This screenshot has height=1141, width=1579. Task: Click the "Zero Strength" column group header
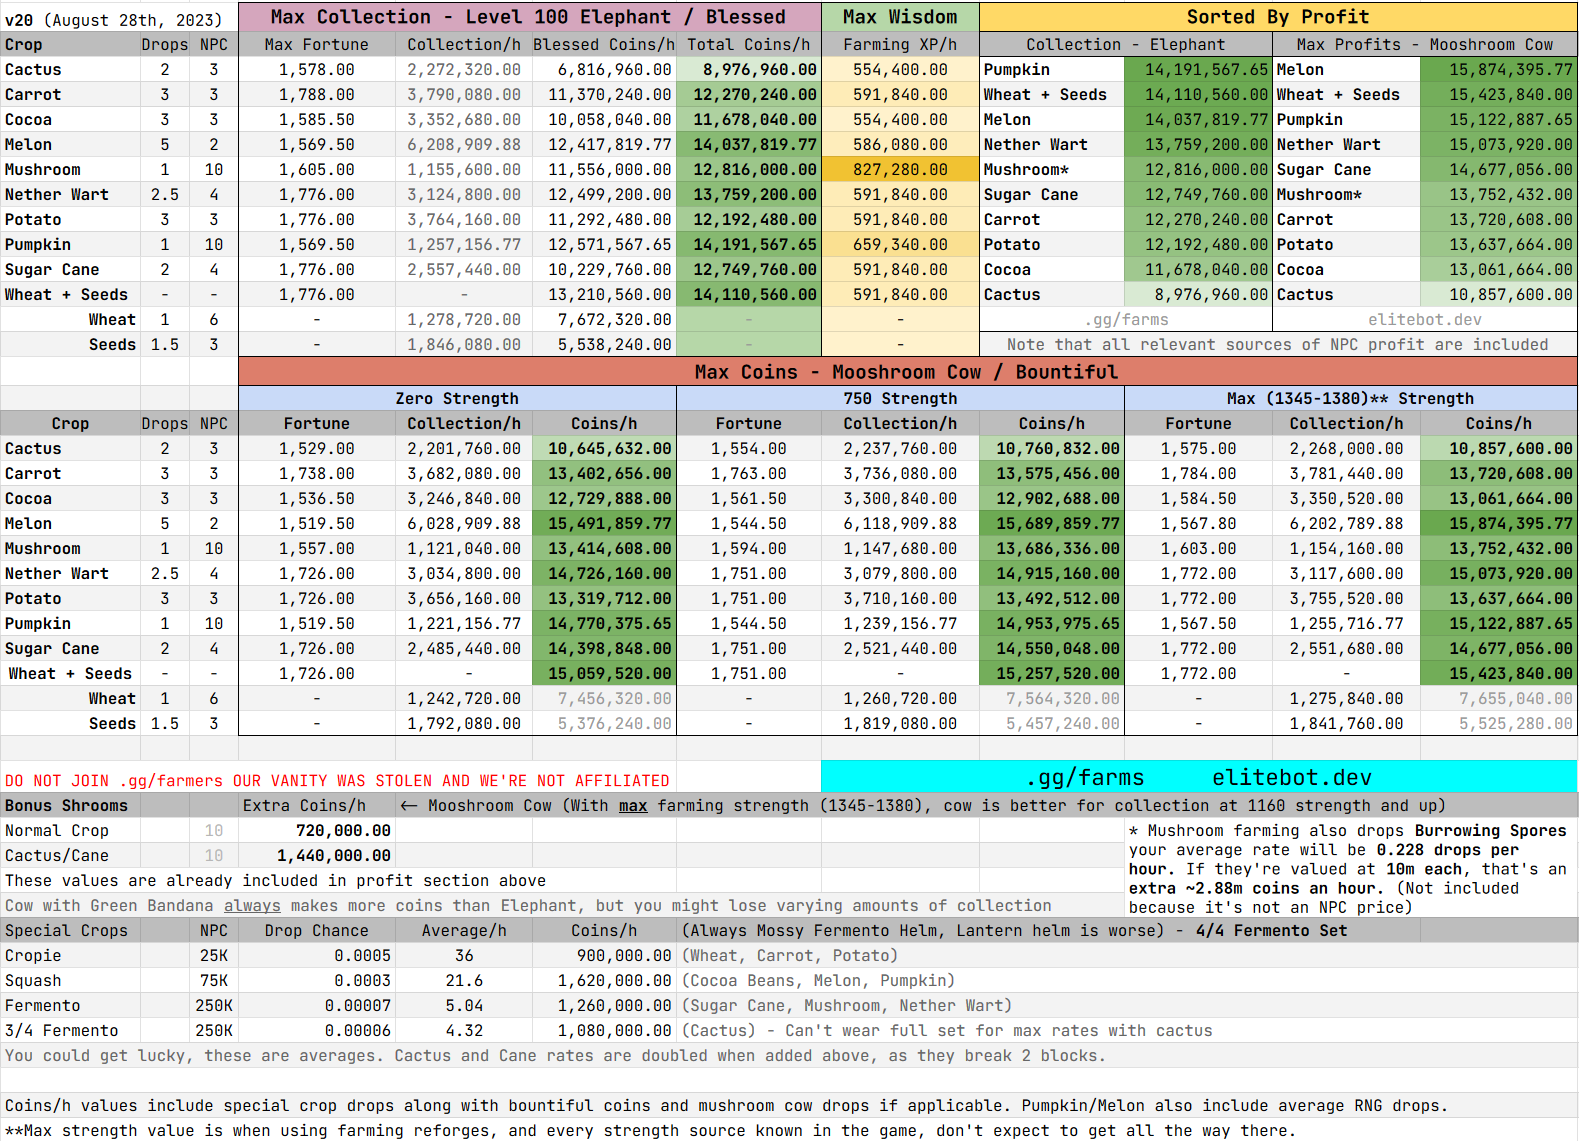tap(457, 398)
